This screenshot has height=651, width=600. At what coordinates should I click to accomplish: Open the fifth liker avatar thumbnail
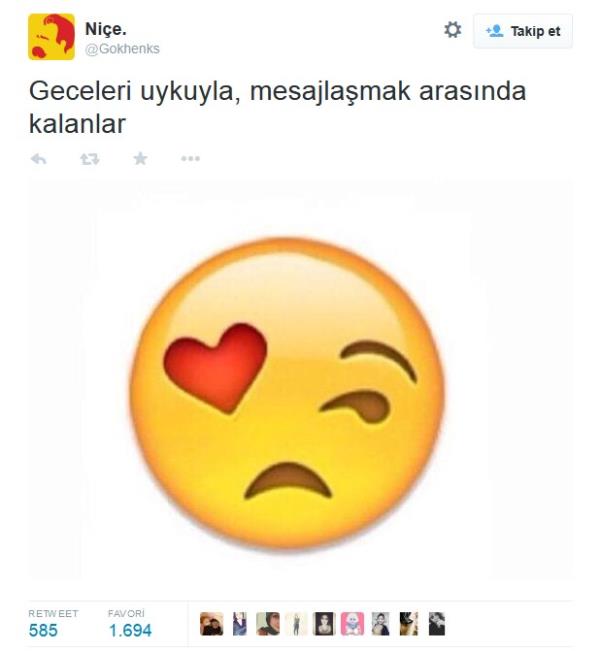324,624
